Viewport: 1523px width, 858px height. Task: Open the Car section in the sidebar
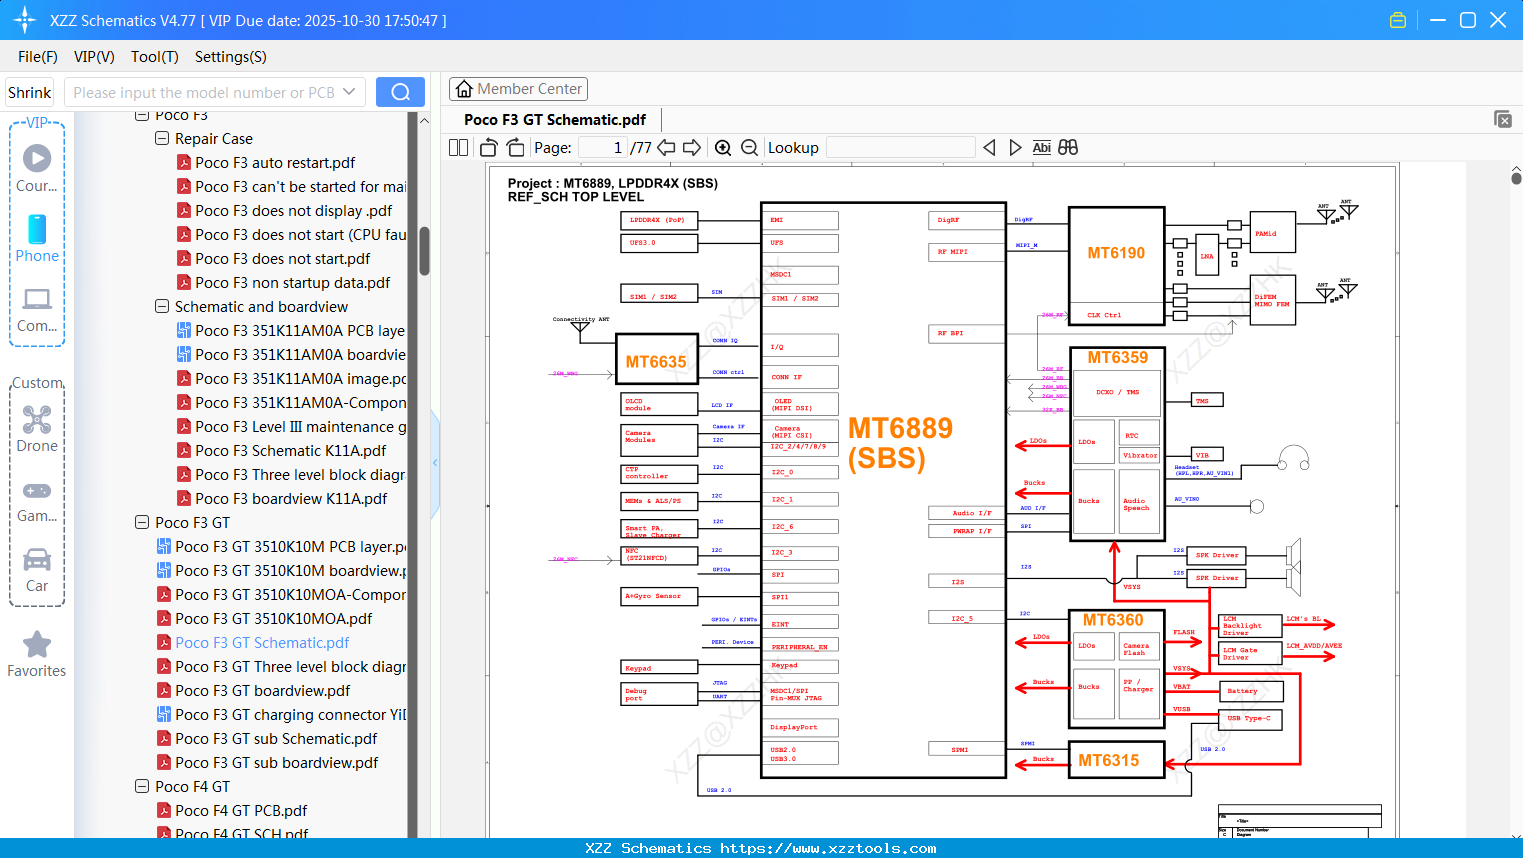(37, 565)
